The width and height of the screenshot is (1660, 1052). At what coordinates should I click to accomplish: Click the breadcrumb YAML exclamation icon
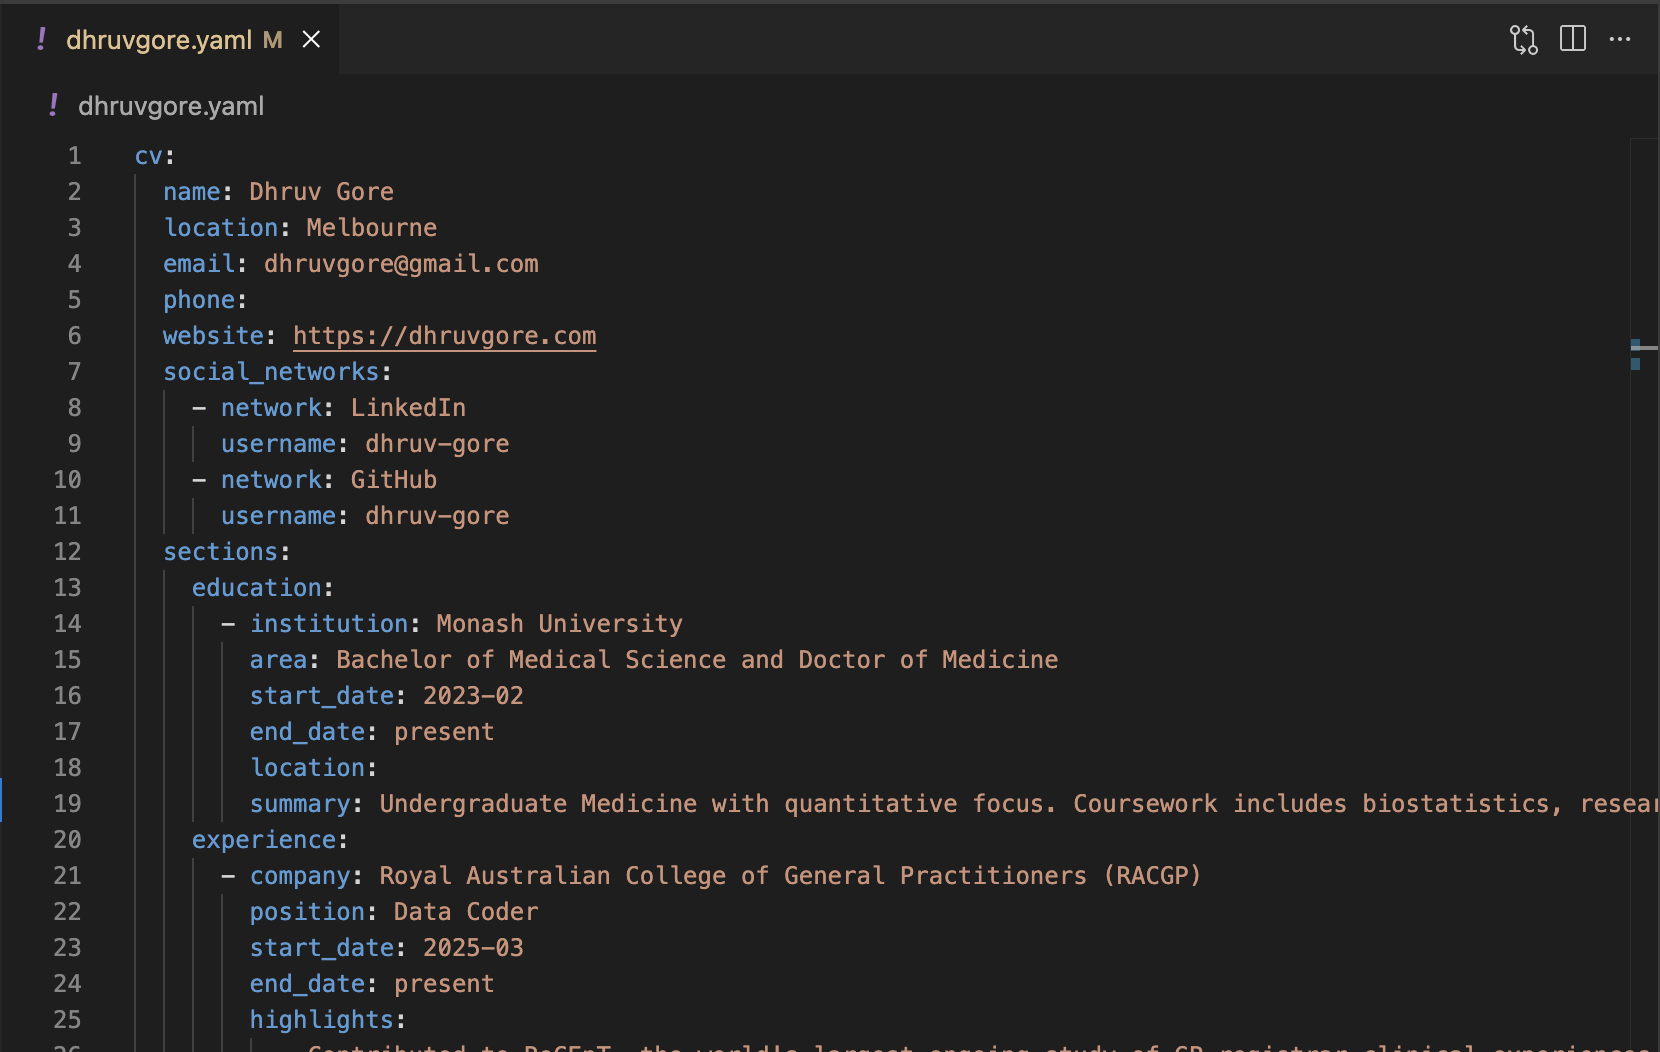[x=53, y=106]
